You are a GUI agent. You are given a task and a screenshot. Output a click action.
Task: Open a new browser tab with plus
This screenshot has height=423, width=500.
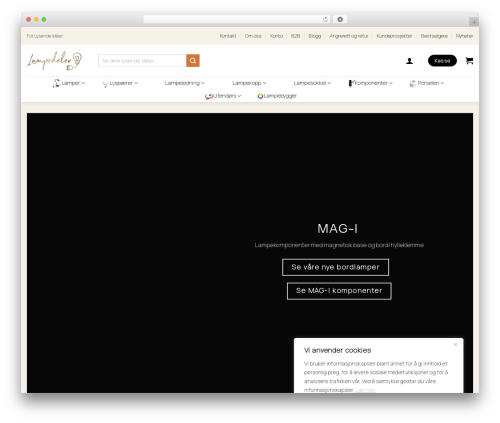click(x=474, y=22)
